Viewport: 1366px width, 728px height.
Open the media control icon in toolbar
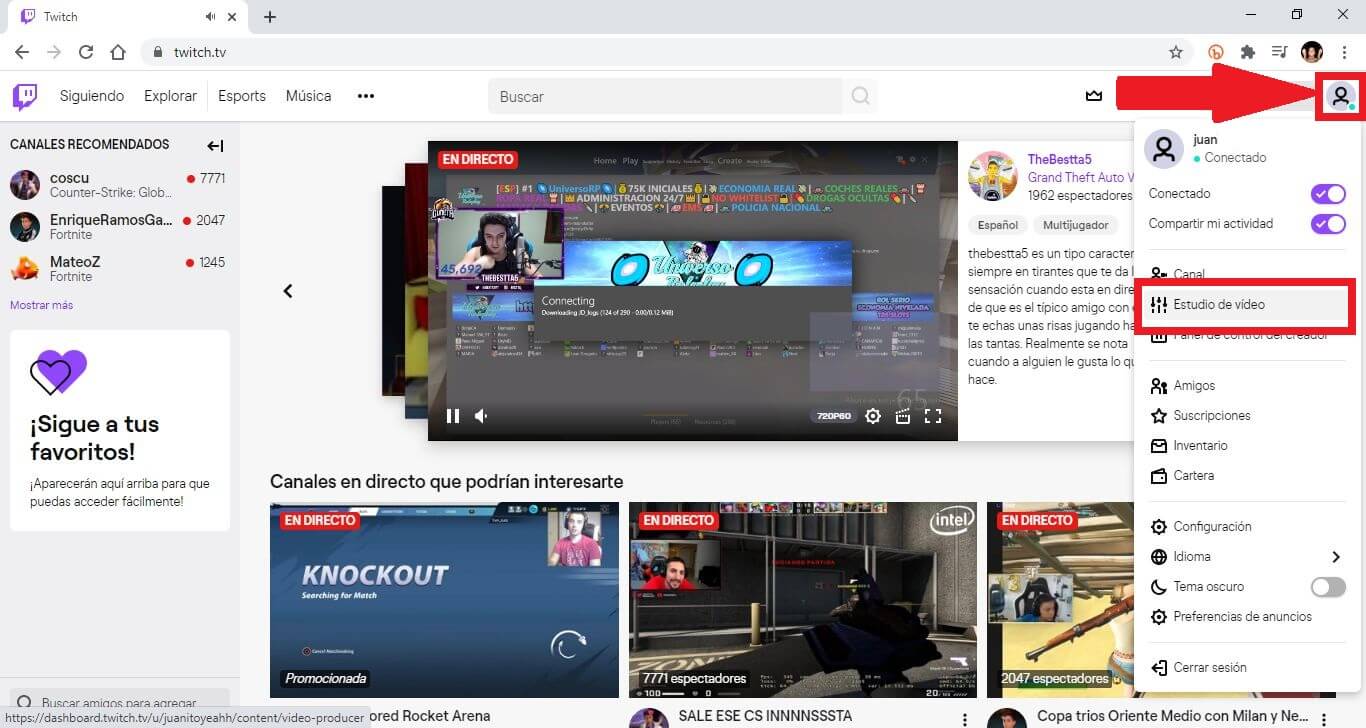[1279, 52]
